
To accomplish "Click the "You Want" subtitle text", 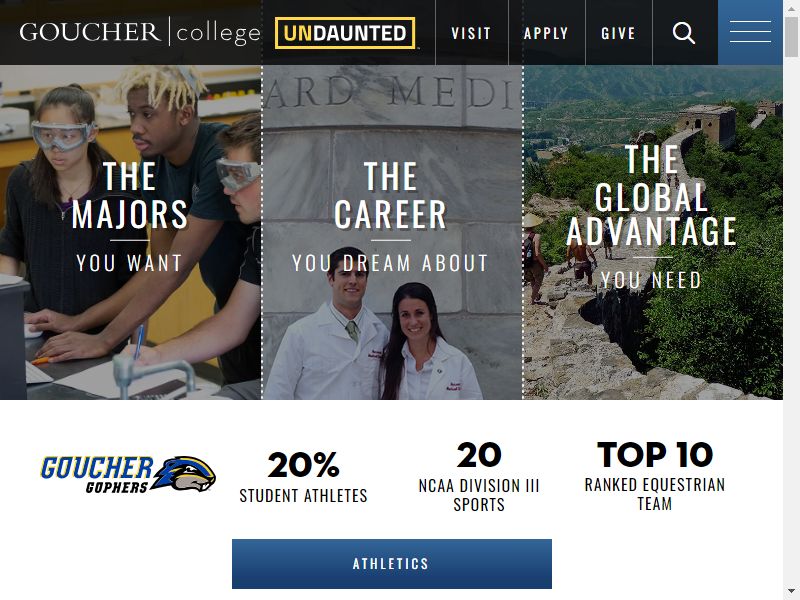I will coord(129,263).
